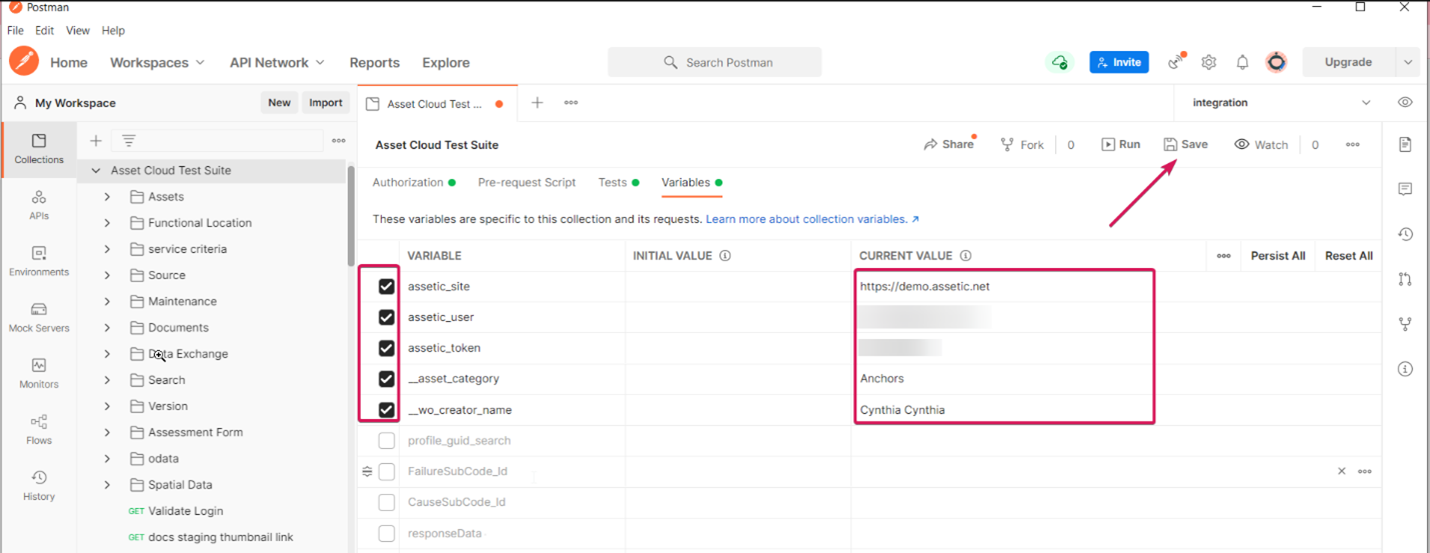1430x553 pixels.
Task: Uncheck the assetic_site variable
Action: point(386,287)
